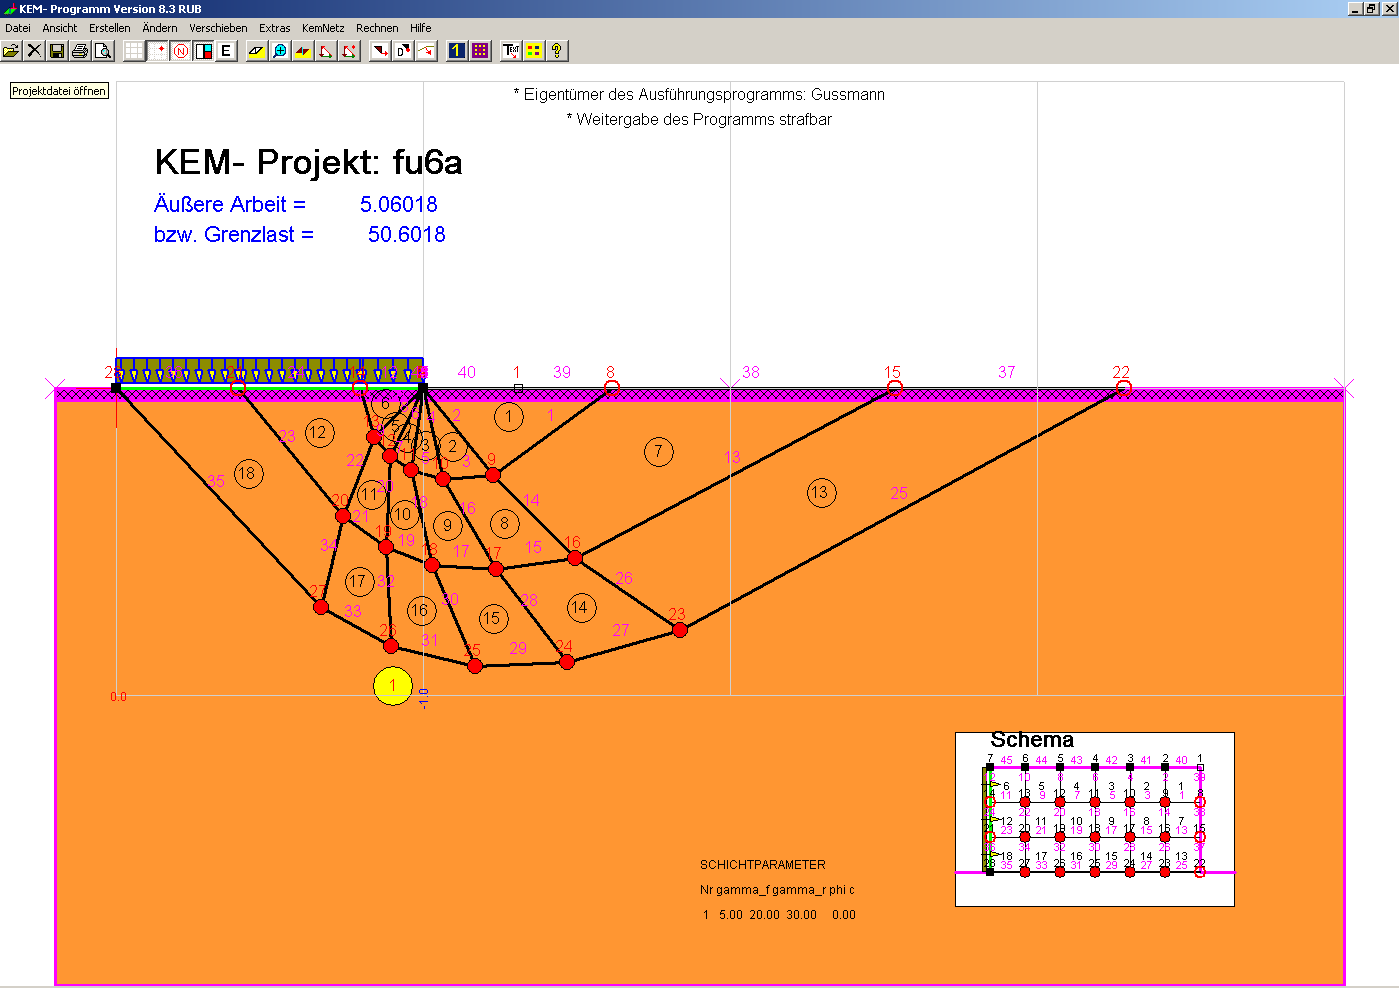Click the red diagonal arrow icon
The image size is (1399, 988).
380,50
